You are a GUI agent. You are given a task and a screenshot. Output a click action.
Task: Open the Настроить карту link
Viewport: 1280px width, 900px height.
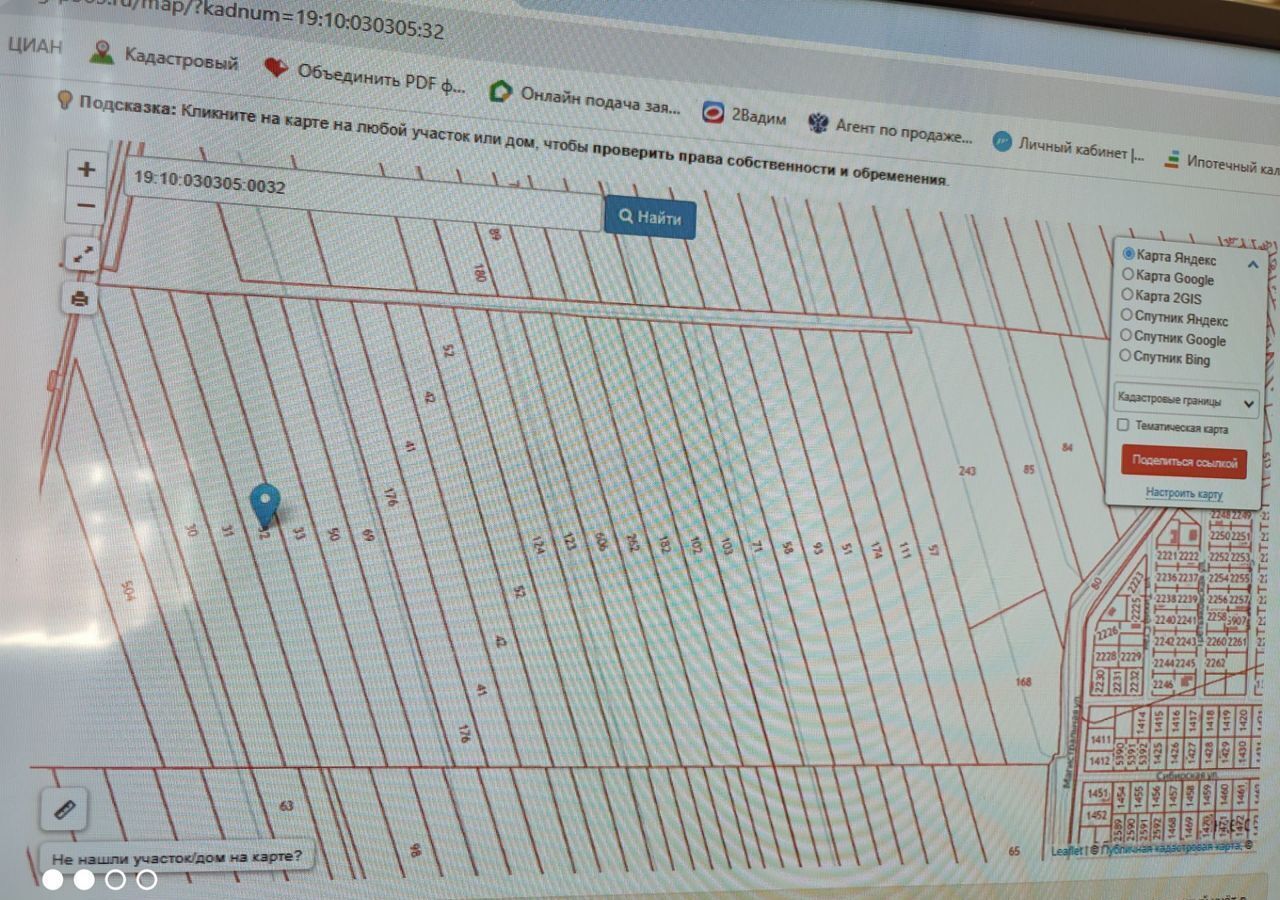click(x=1184, y=494)
